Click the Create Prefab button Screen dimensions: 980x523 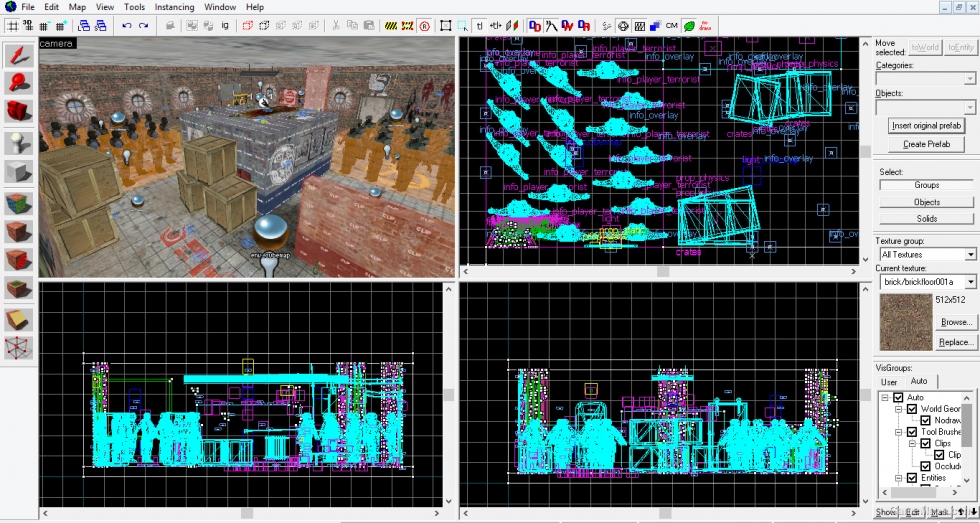tap(927, 144)
